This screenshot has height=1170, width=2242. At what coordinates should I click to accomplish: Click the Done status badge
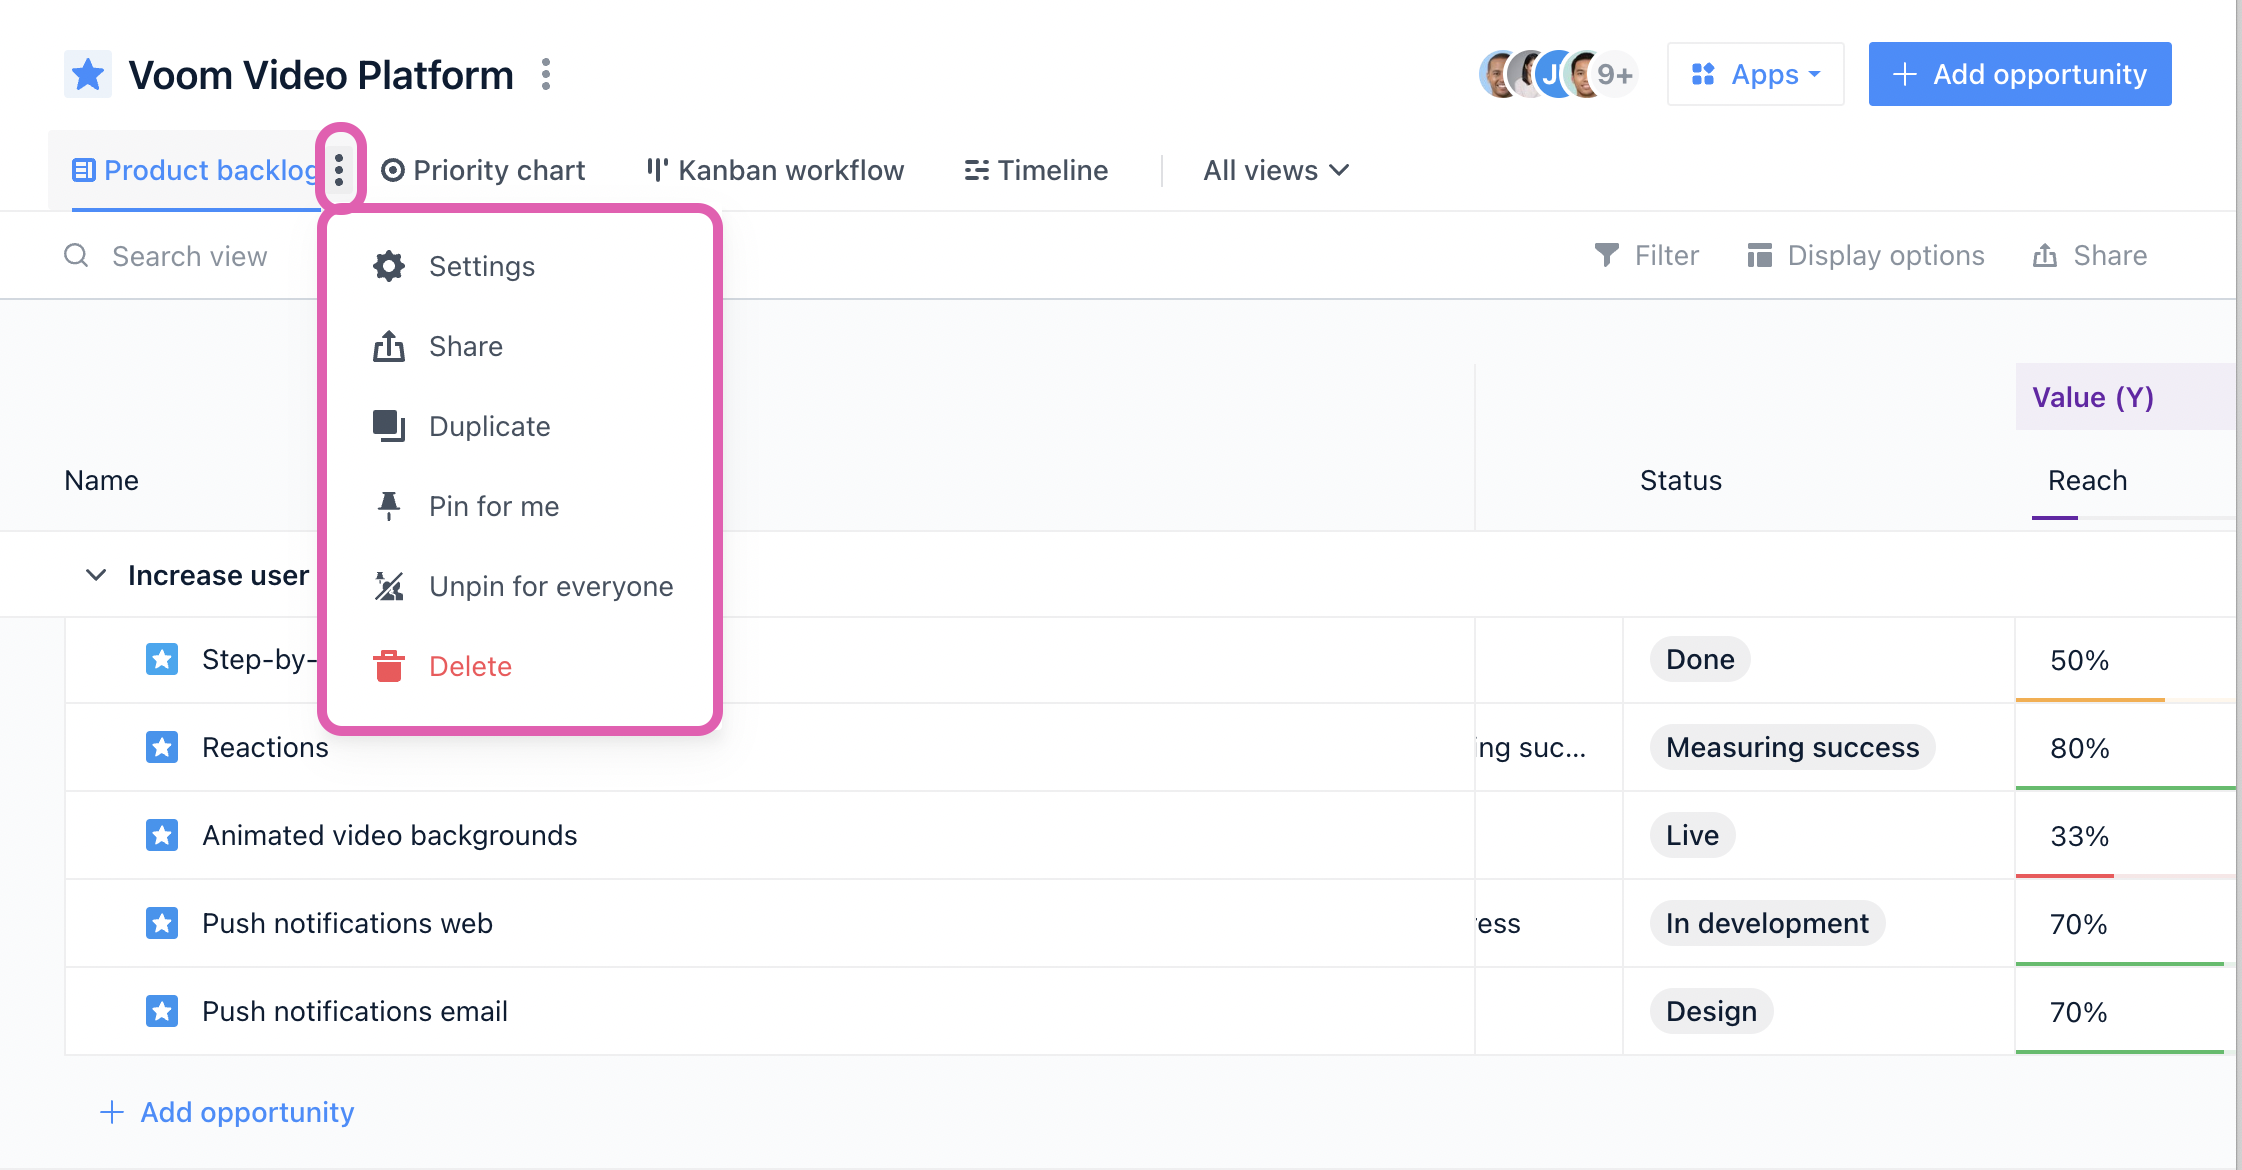pos(1700,659)
